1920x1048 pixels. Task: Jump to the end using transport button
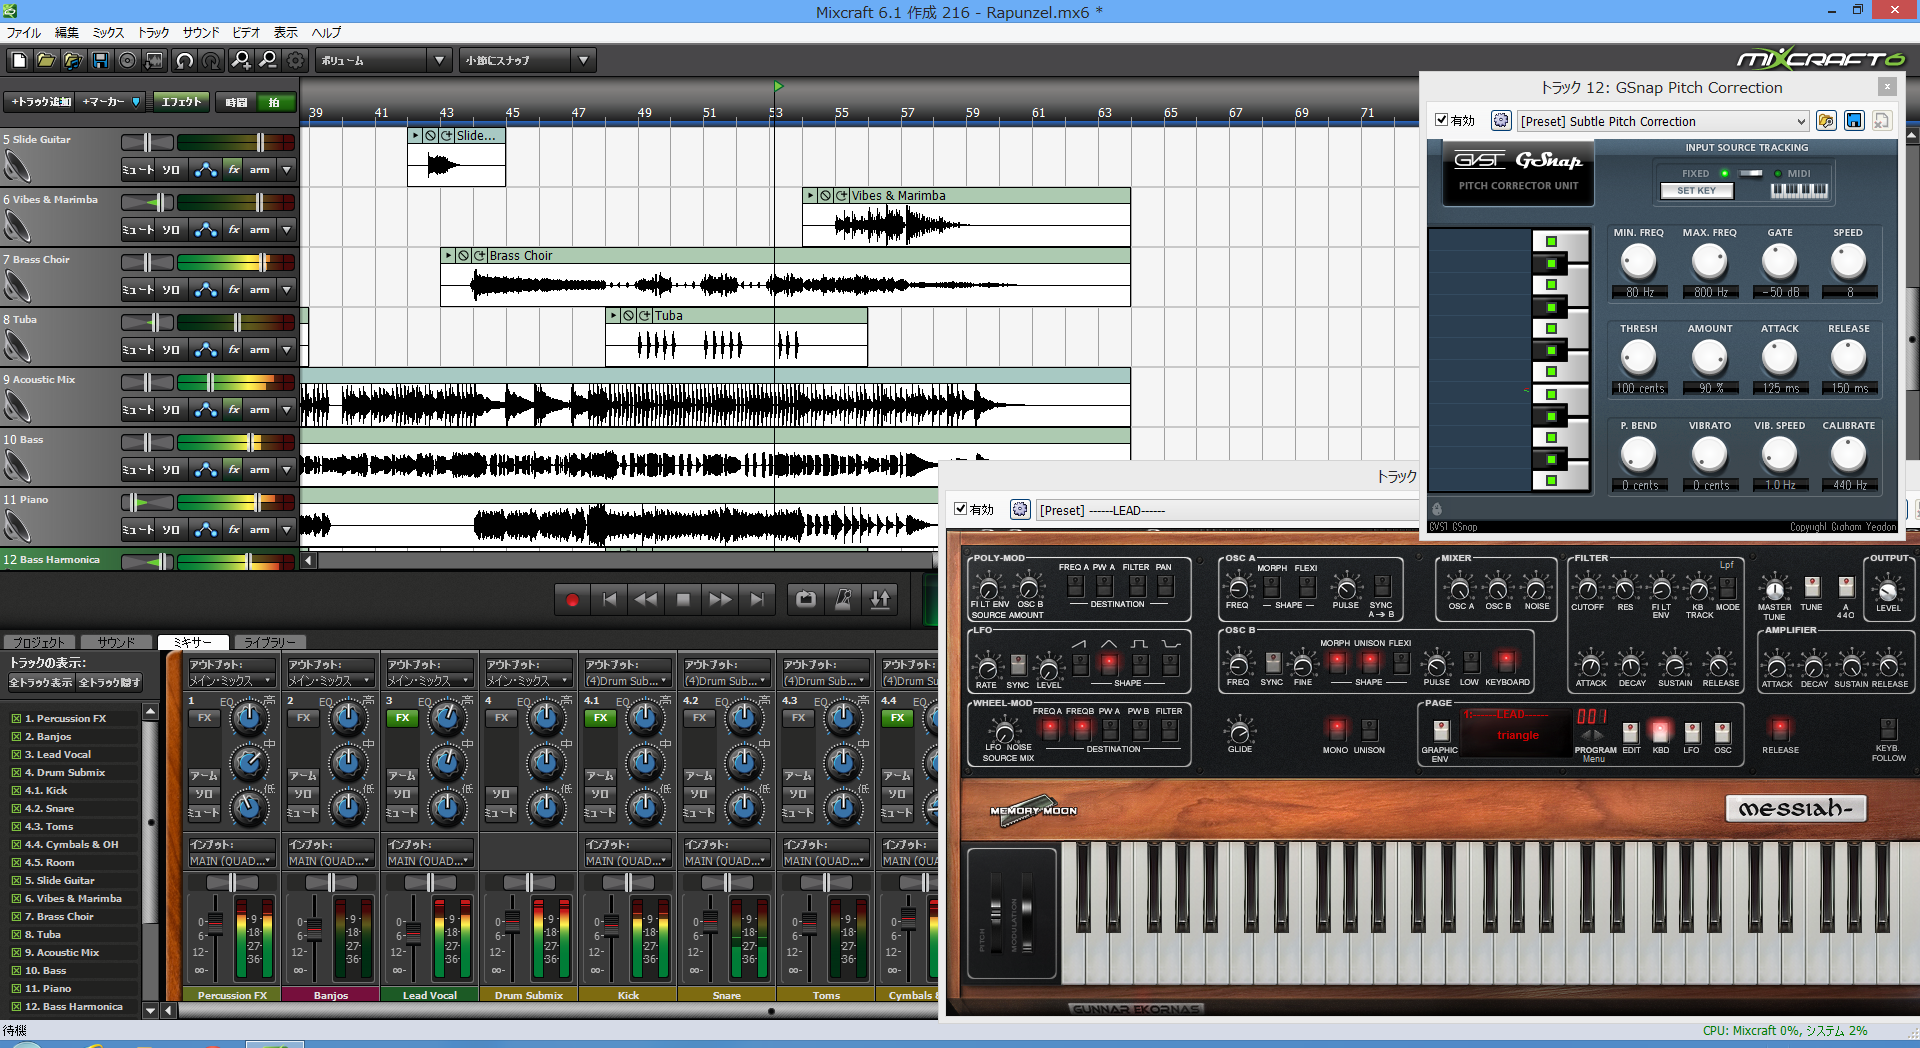click(x=757, y=600)
